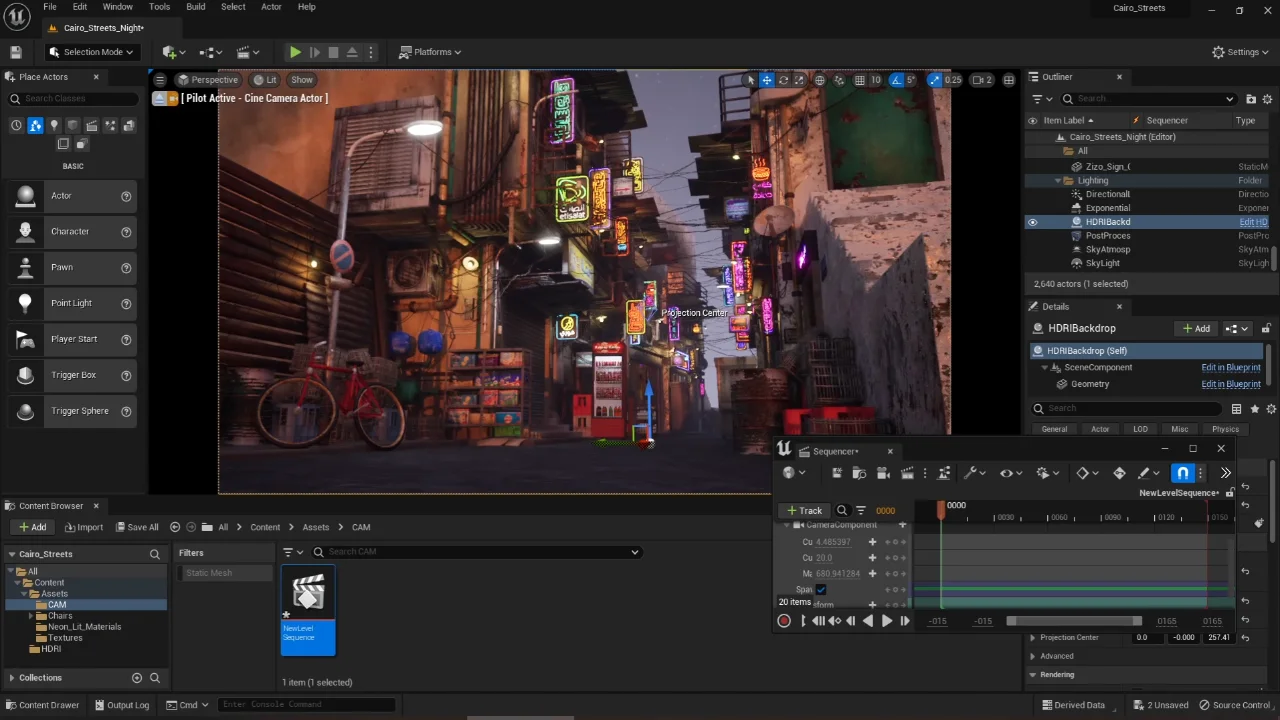Image resolution: width=1280 pixels, height=720 pixels.
Task: Hide HDRIBackdrop using its eye icon
Action: [1032, 222]
